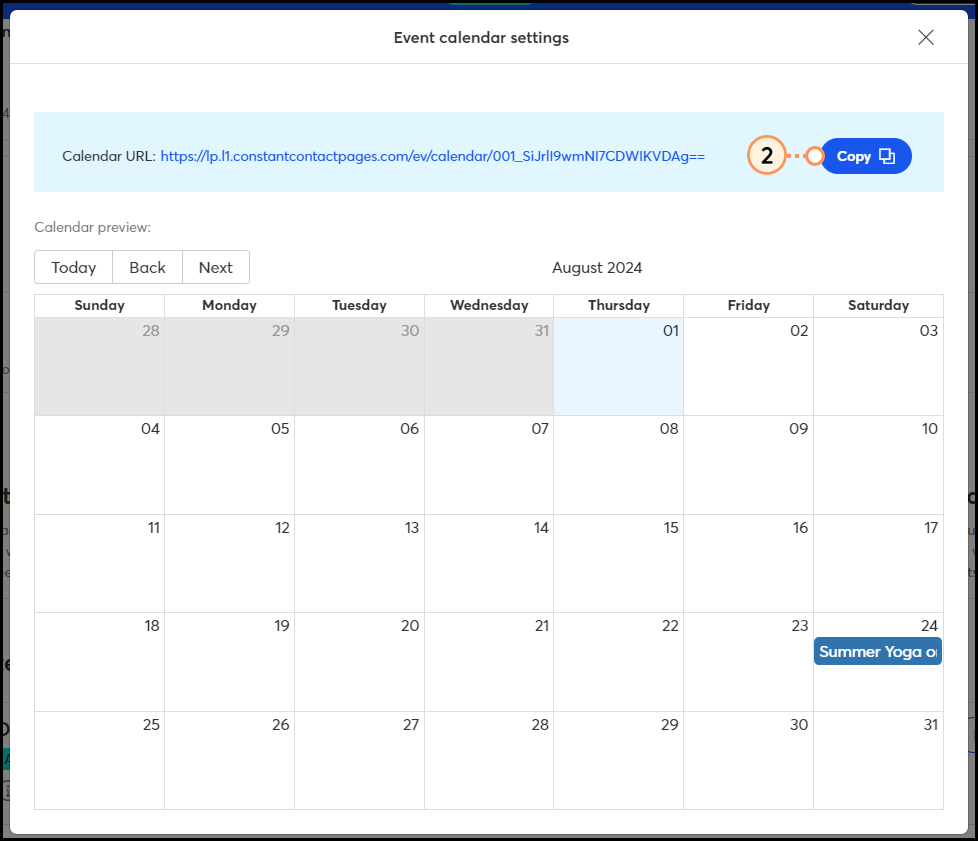The width and height of the screenshot is (978, 841).
Task: Select date 17 in the calendar
Action: 931,528
